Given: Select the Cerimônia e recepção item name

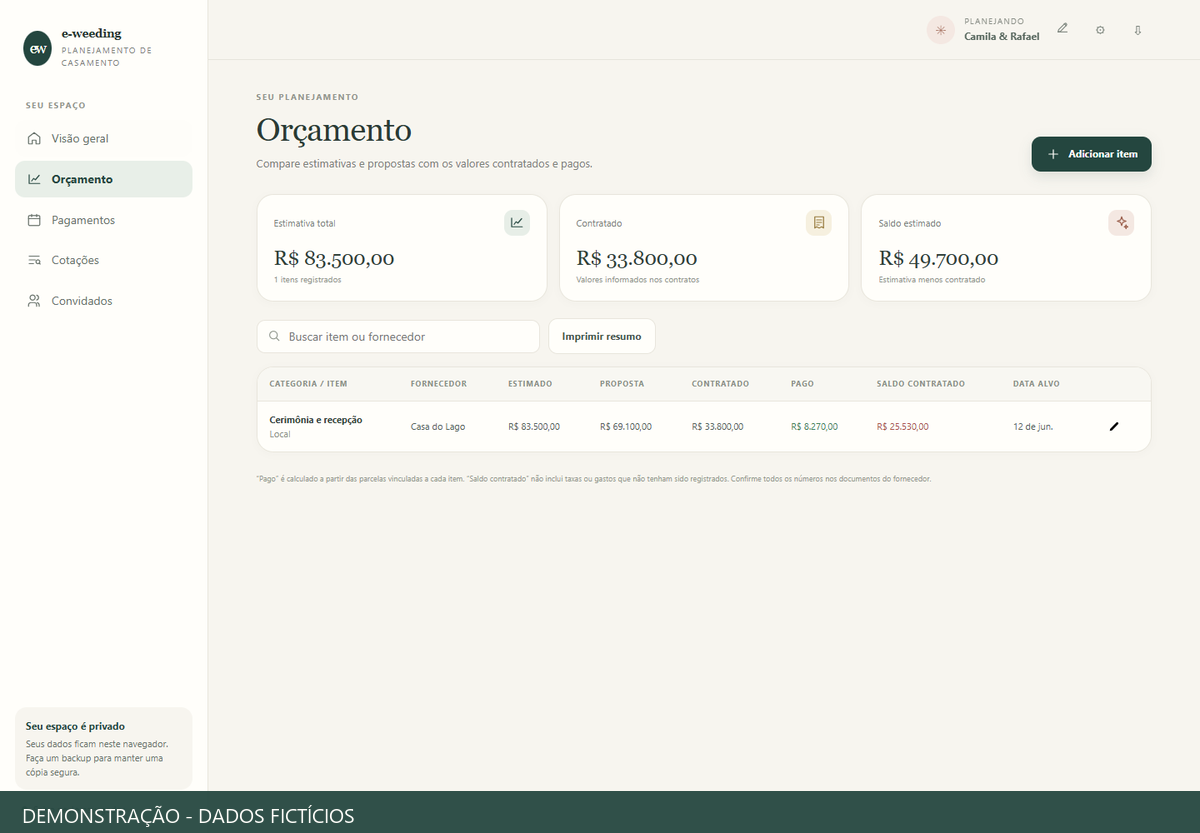Looking at the screenshot, I should 316,420.
